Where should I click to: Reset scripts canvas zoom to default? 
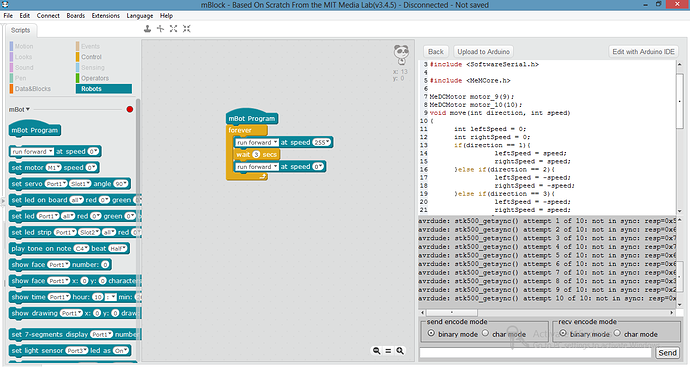coord(388,351)
